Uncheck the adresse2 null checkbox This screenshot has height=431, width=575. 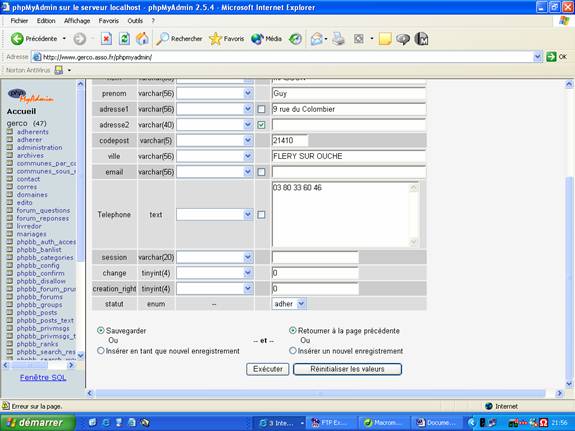pos(261,125)
